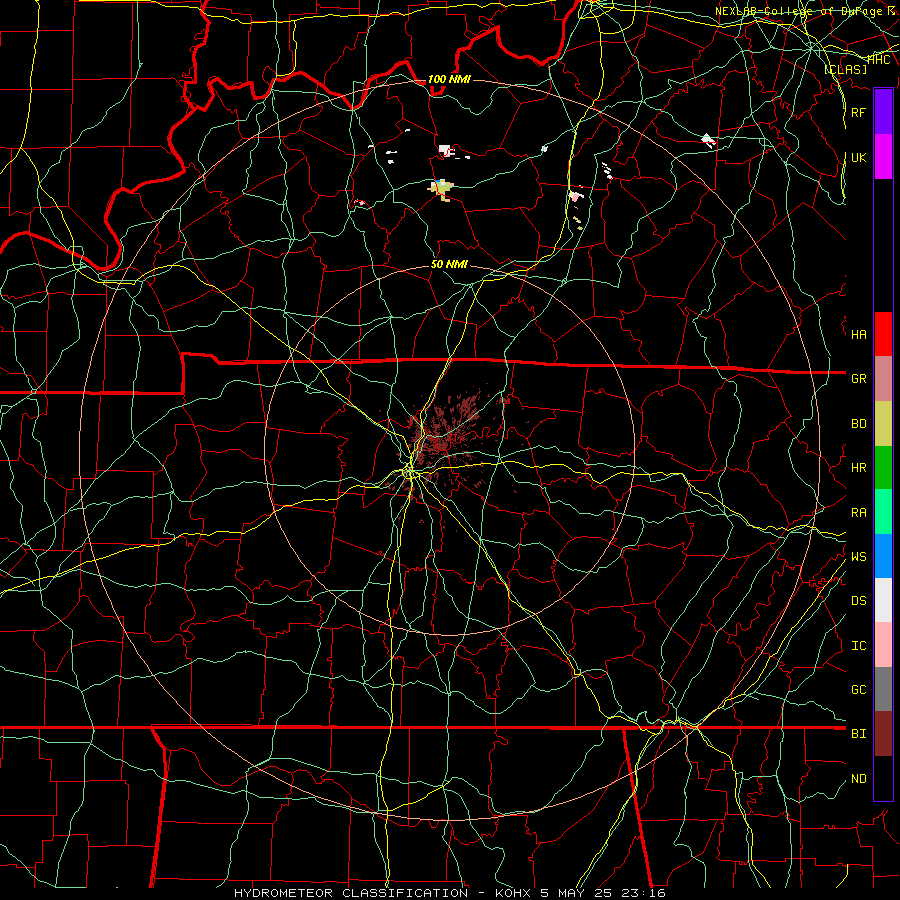The height and width of the screenshot is (900, 900).
Task: Click the [CLAS] product label
Action: click(x=845, y=69)
